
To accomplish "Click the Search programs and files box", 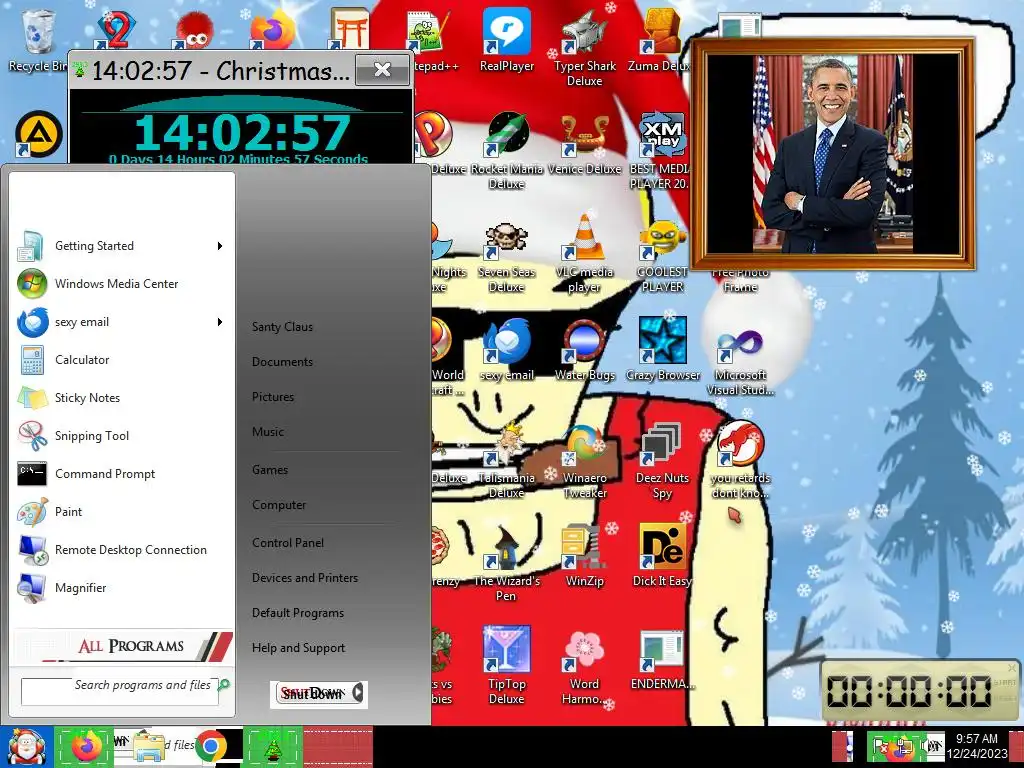I will coord(120,692).
